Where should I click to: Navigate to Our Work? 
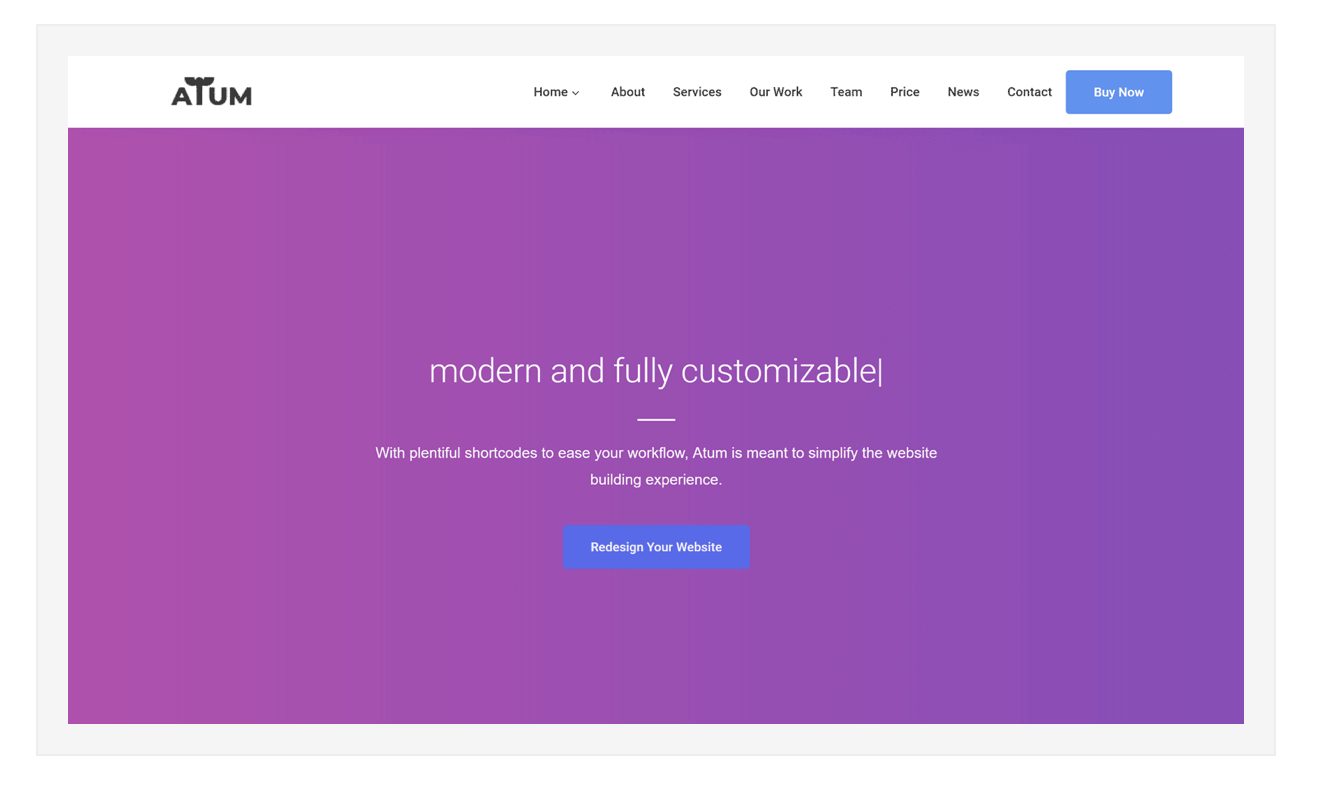point(776,92)
